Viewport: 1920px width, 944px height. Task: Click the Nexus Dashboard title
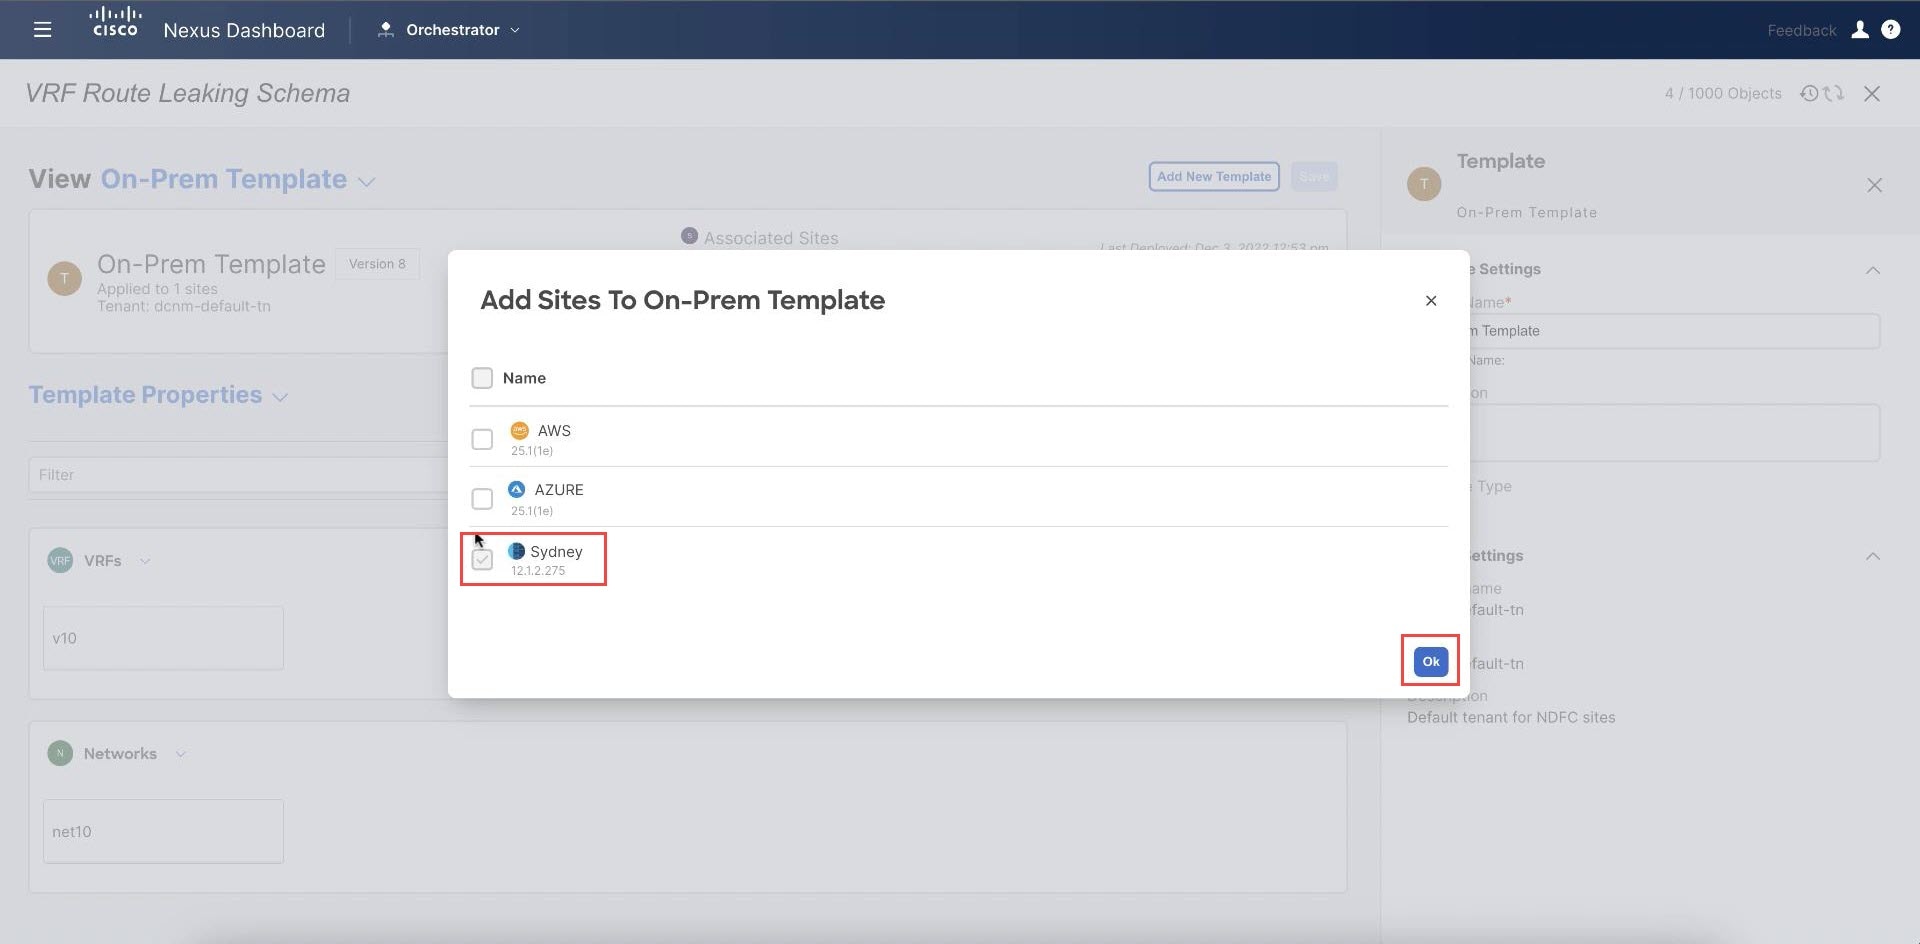click(244, 30)
